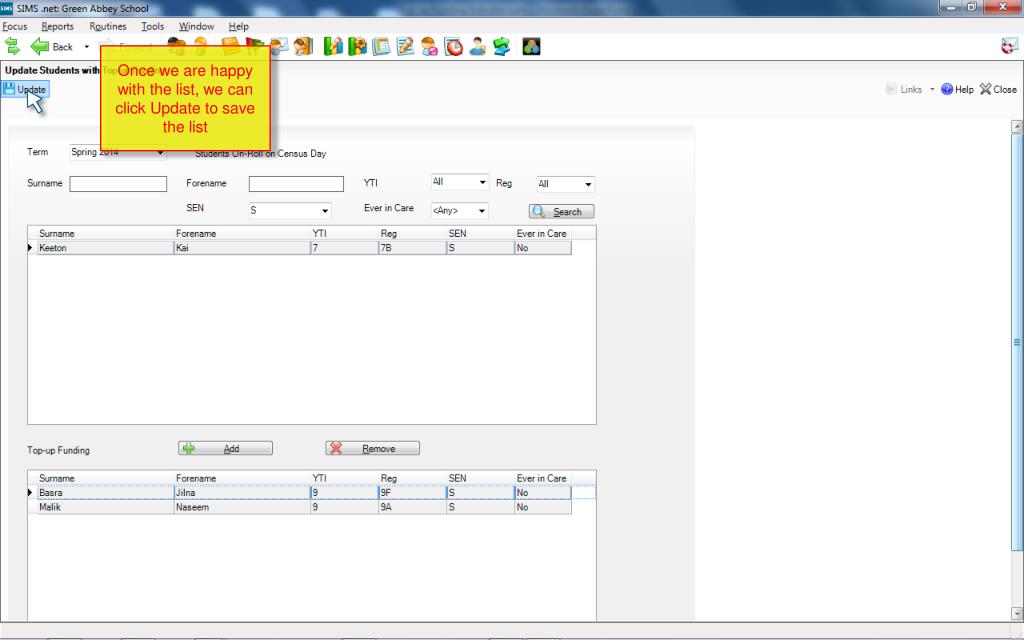This screenshot has width=1024, height=640.
Task: Open the Focus menu
Action: tap(15, 26)
